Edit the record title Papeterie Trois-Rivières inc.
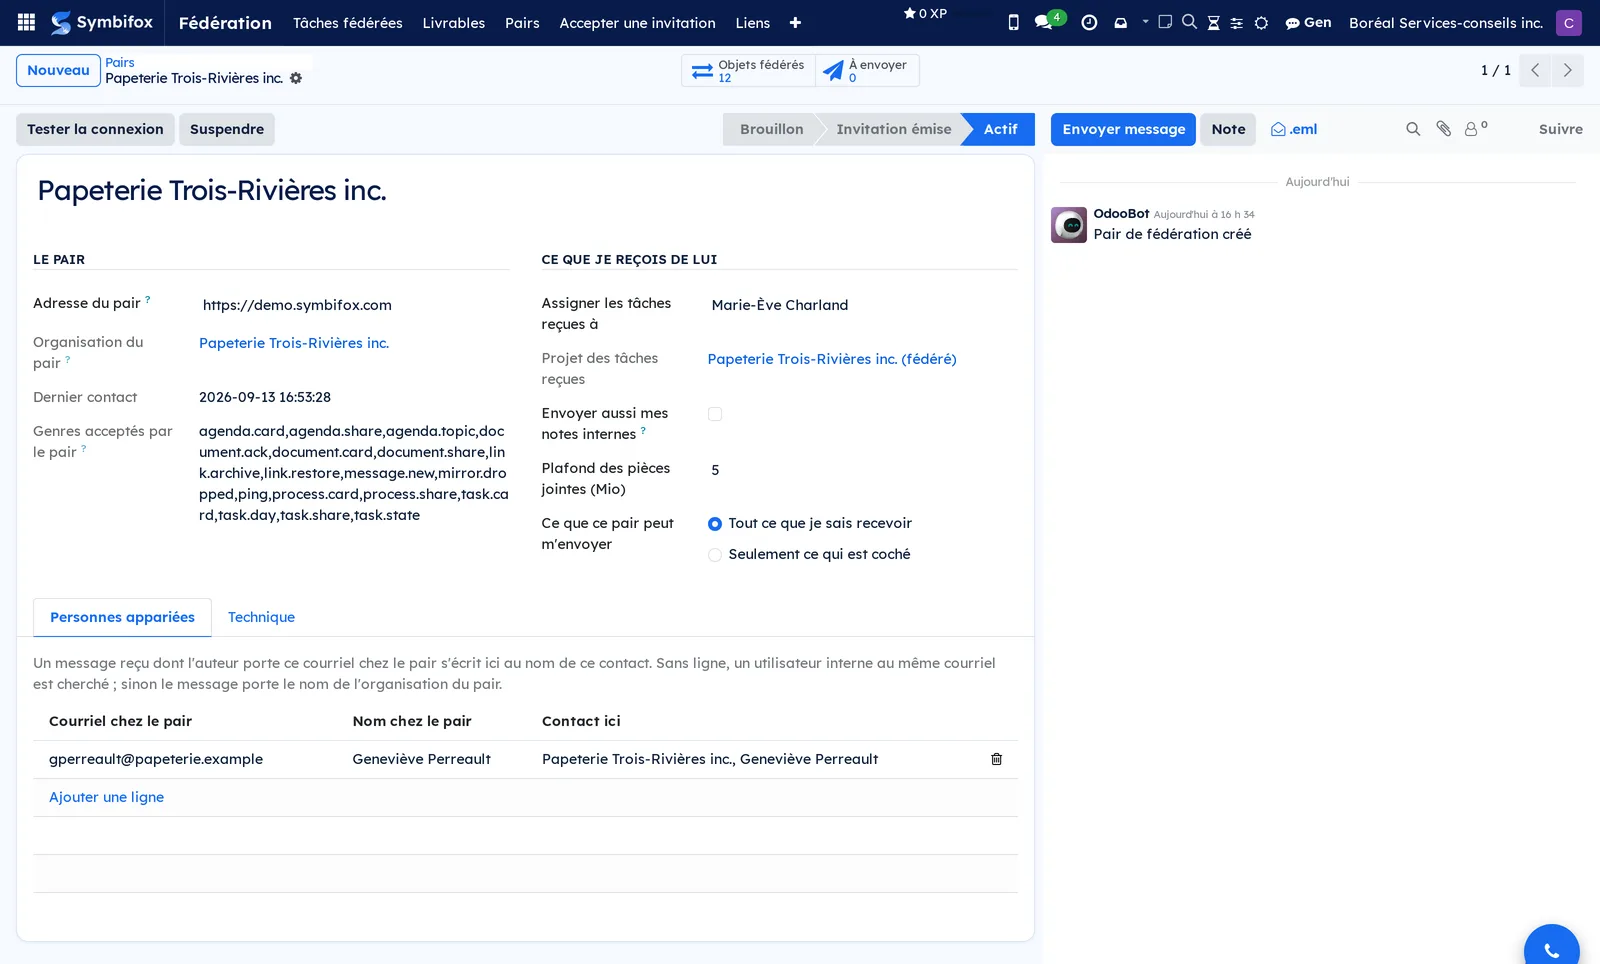The height and width of the screenshot is (964, 1600). 525,190
